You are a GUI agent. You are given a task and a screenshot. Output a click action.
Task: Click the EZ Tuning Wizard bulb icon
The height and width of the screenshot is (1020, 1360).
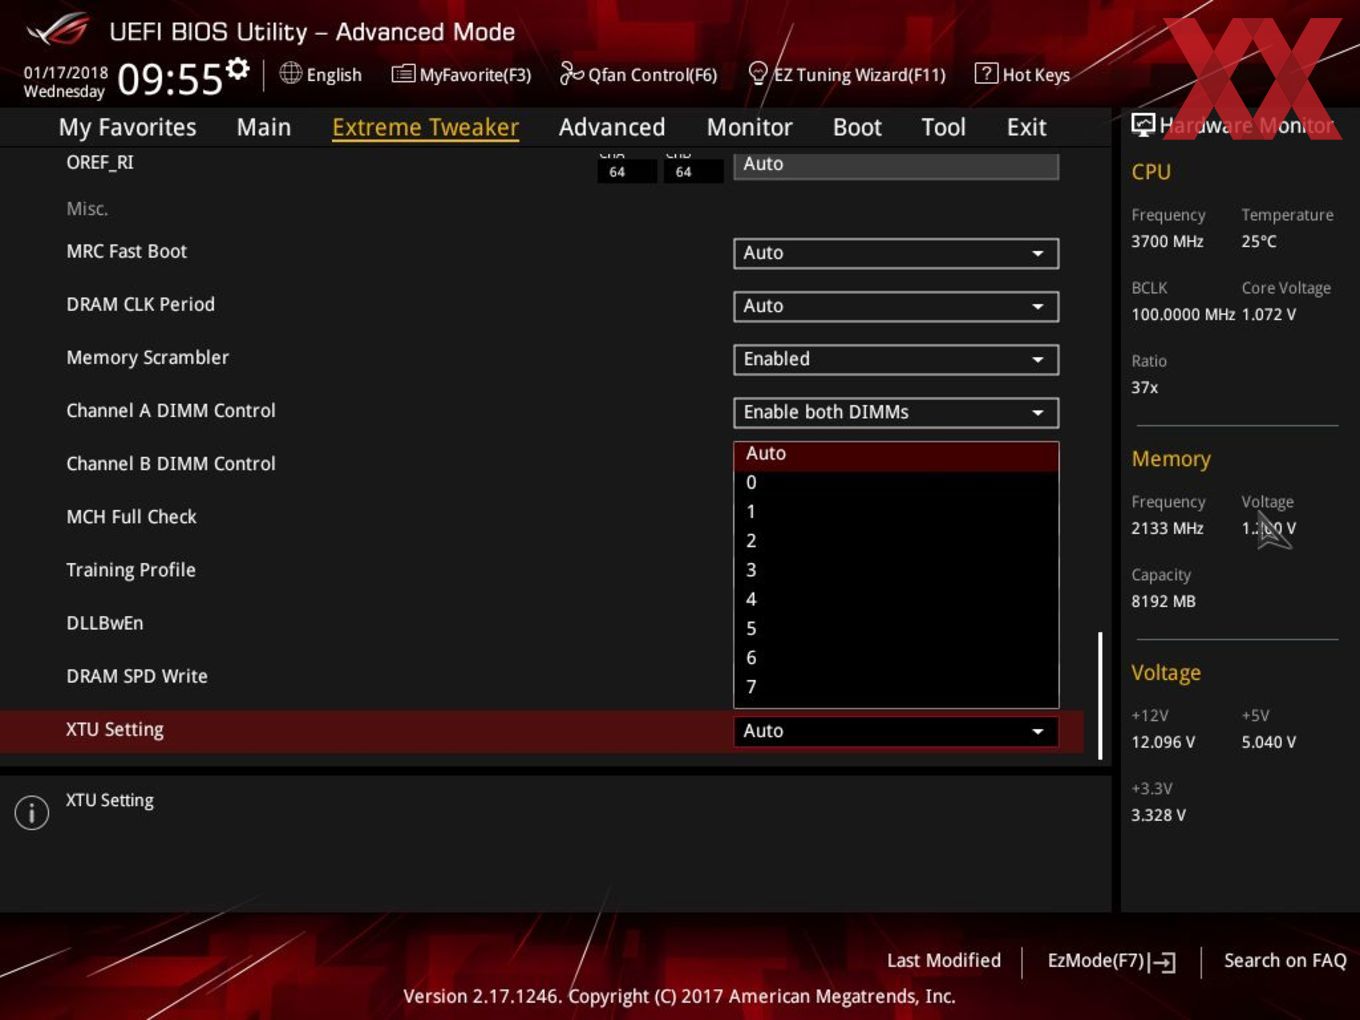758,73
